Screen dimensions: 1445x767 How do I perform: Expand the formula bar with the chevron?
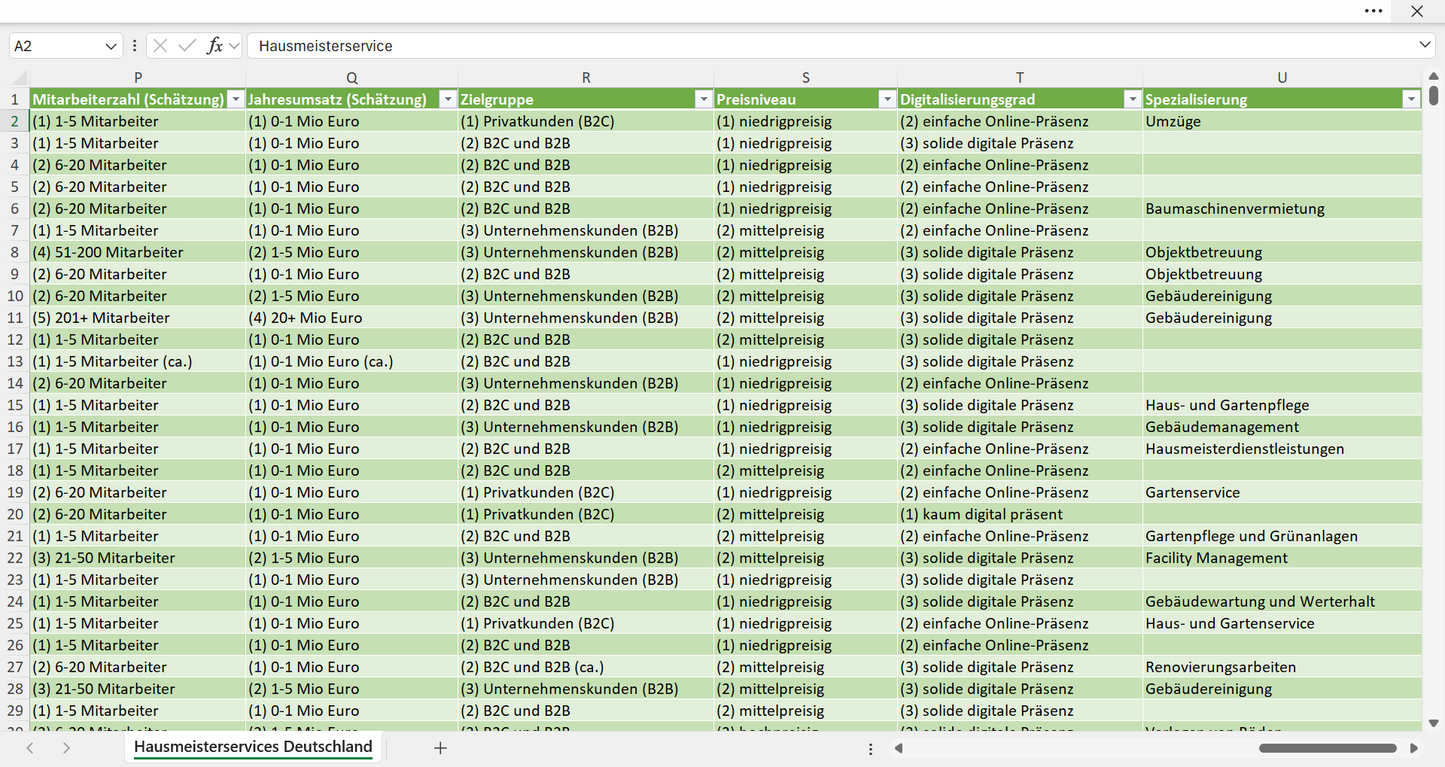coord(1425,46)
